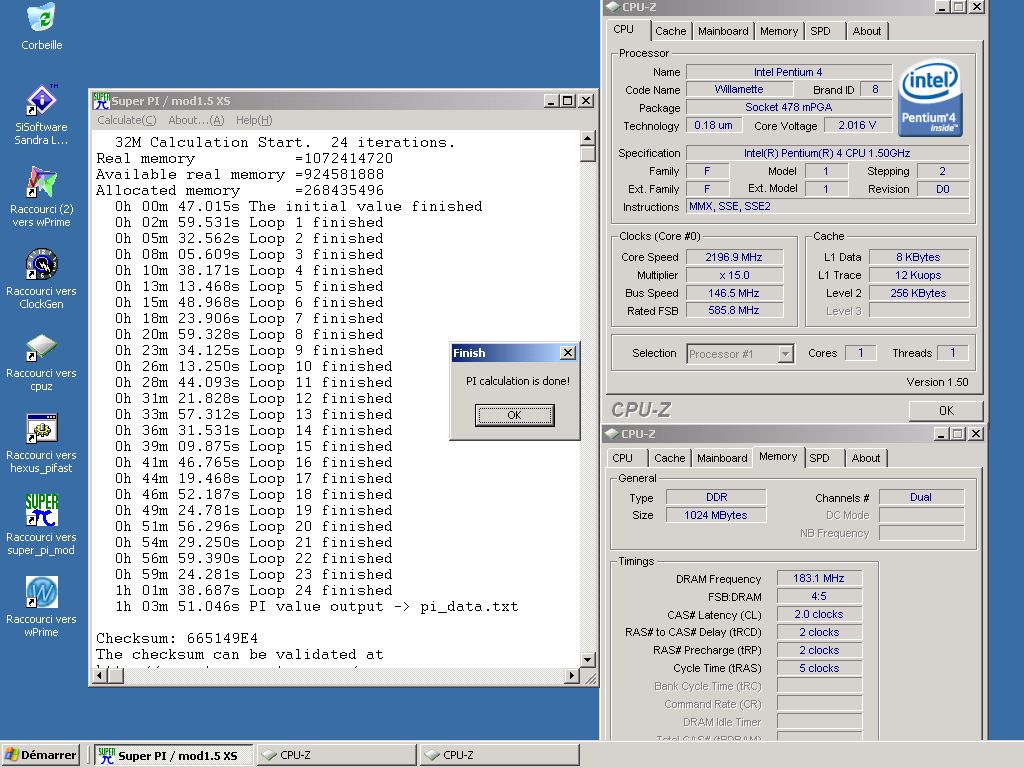
Task: Minimize the Super PI window
Action: (x=551, y=101)
